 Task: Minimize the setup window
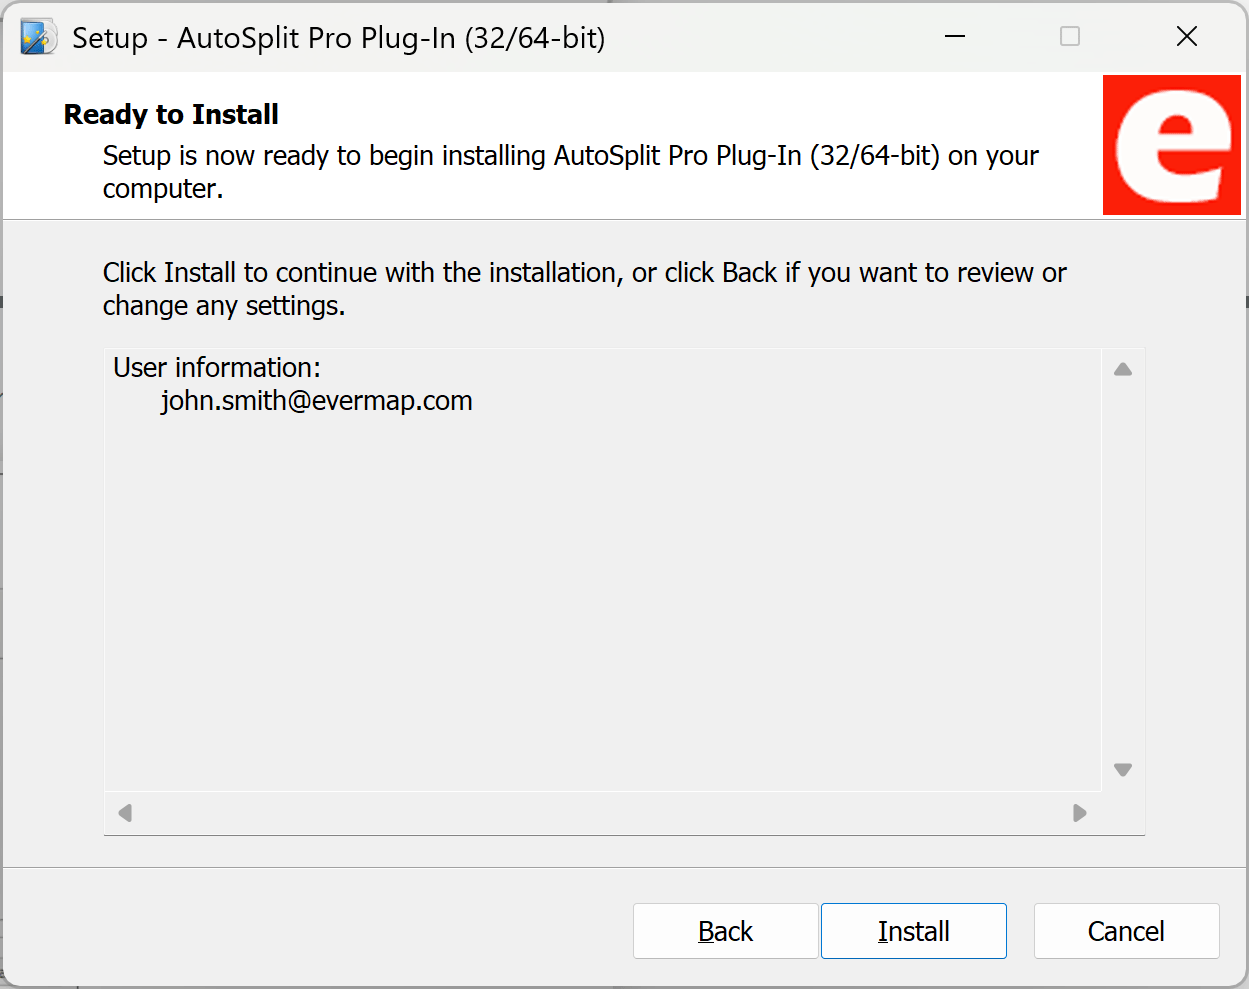(955, 37)
